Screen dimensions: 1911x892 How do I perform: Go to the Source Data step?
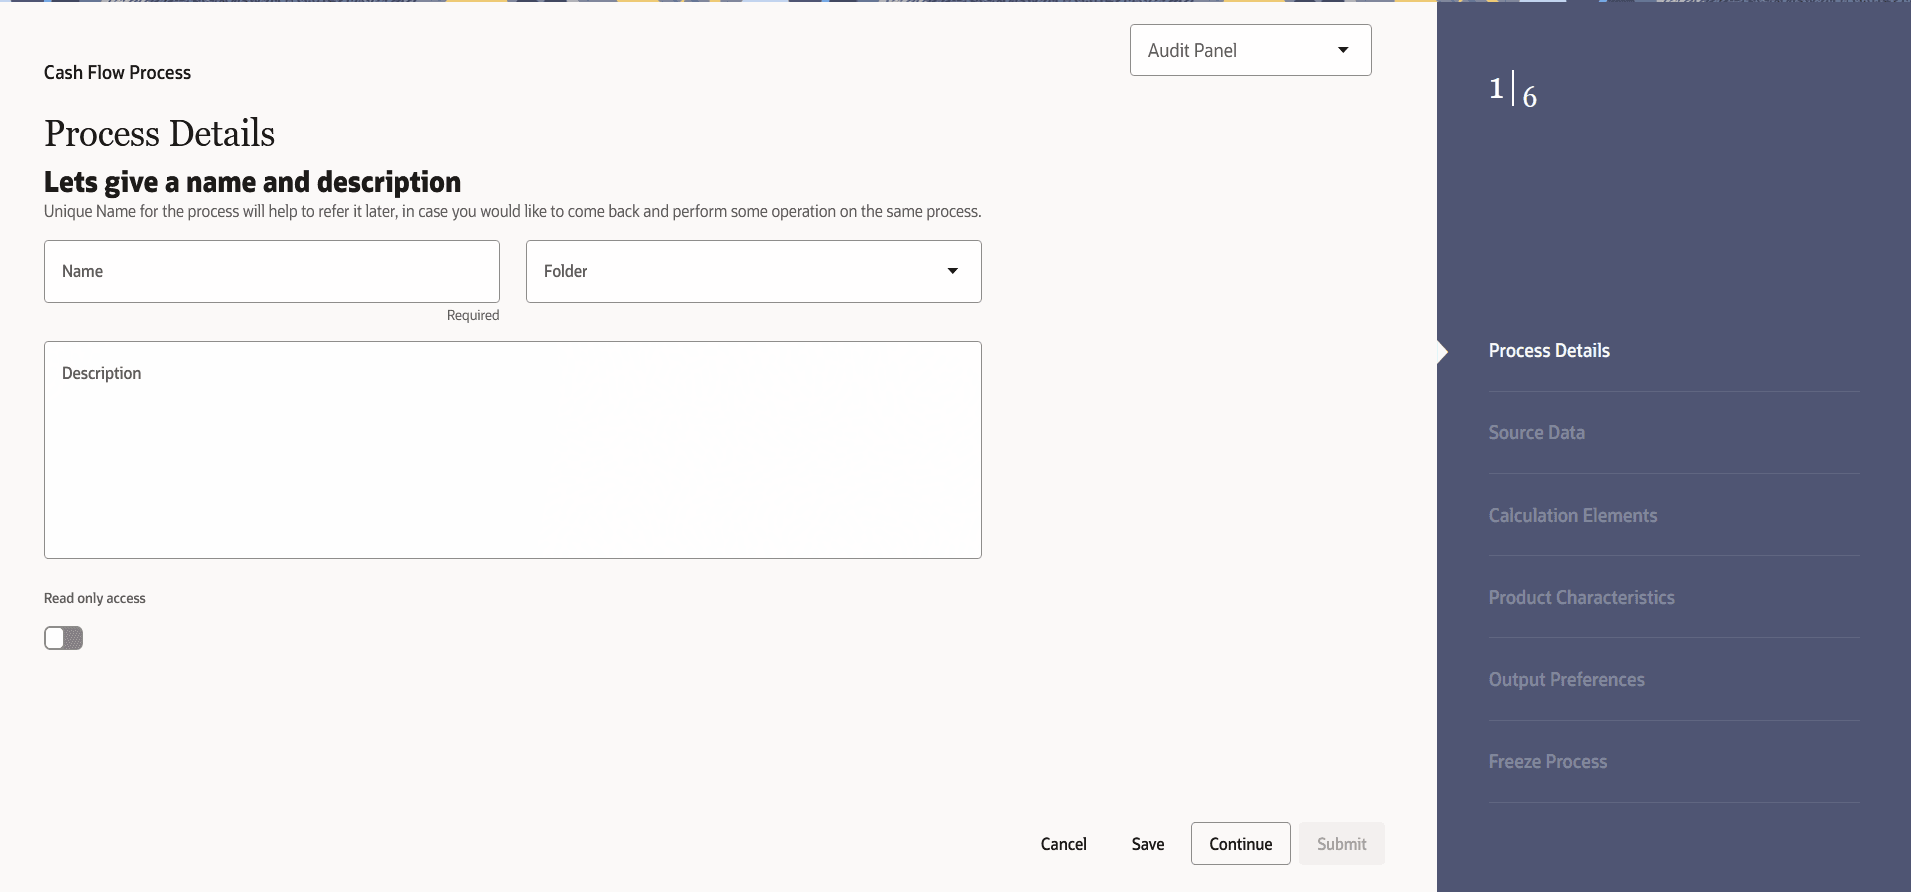tap(1536, 432)
